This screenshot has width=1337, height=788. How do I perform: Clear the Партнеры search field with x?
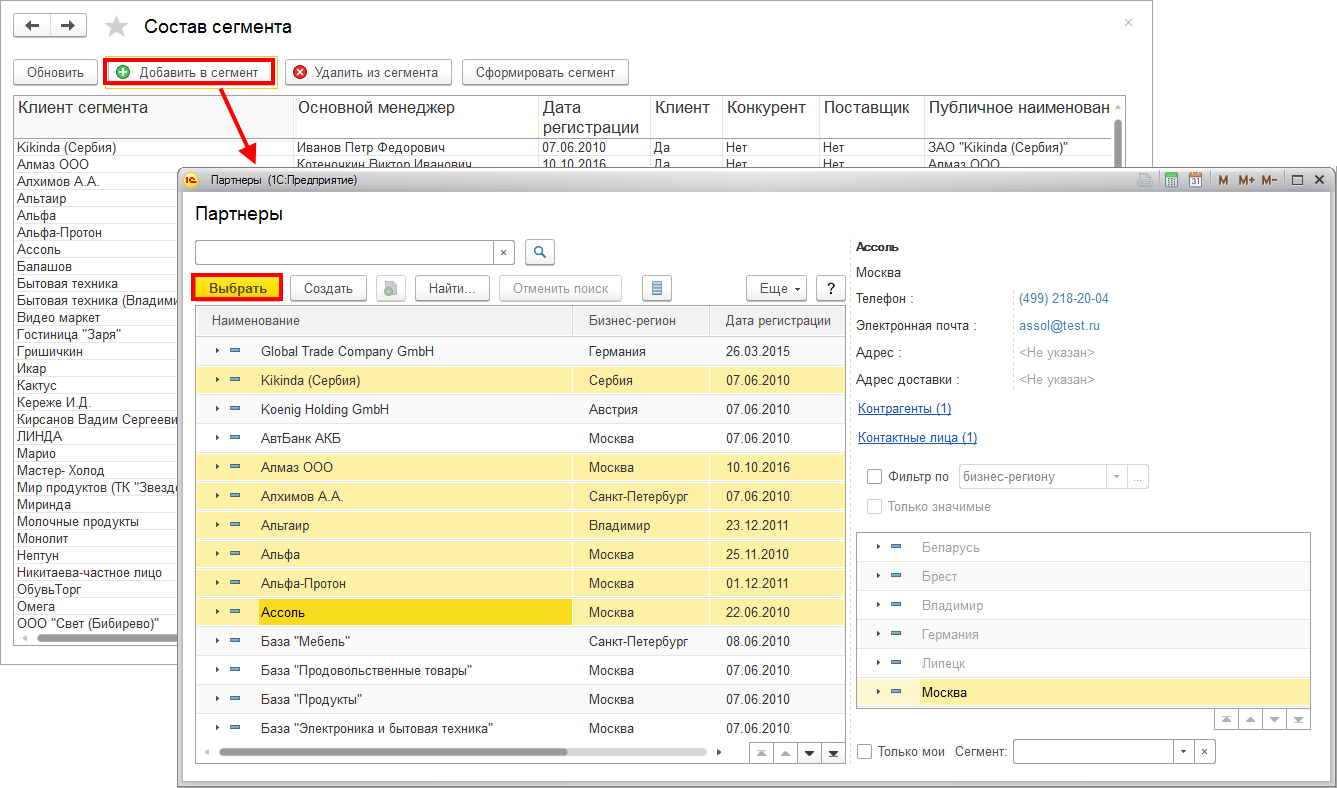pos(505,252)
